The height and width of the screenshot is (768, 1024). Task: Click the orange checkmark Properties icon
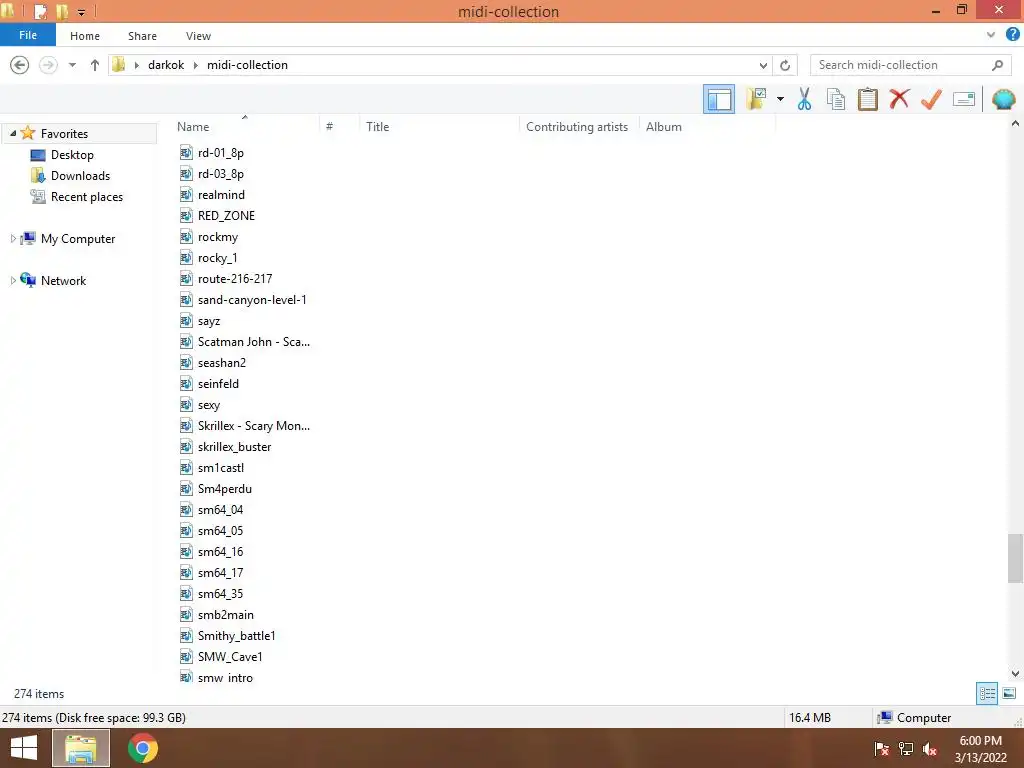pos(931,99)
